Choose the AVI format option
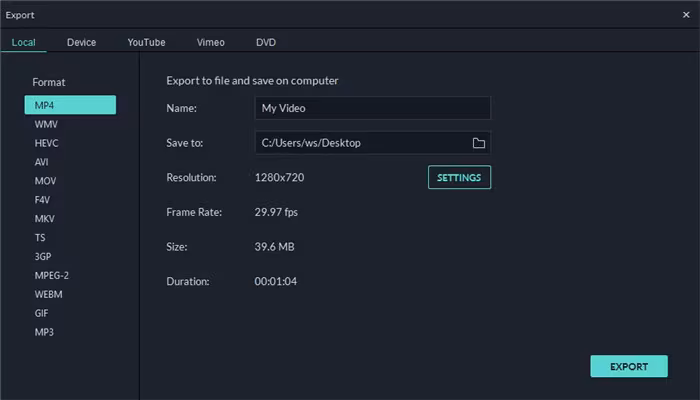This screenshot has height=400, width=700. [x=43, y=162]
